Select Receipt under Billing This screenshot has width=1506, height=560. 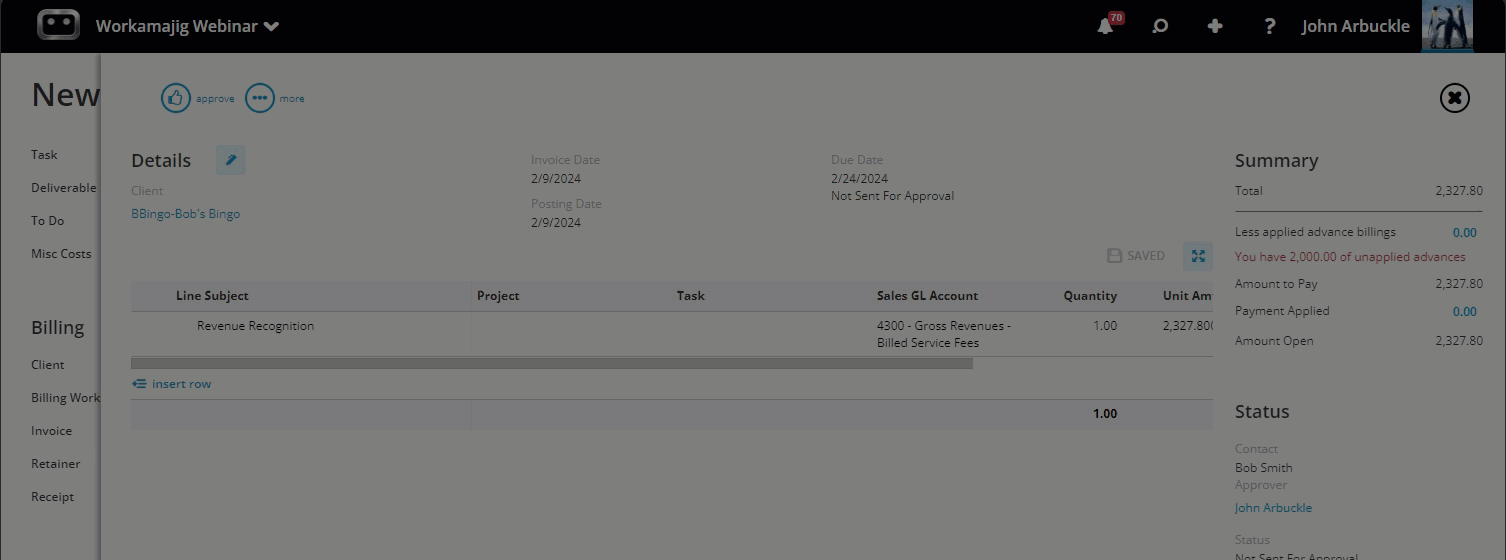click(52, 497)
